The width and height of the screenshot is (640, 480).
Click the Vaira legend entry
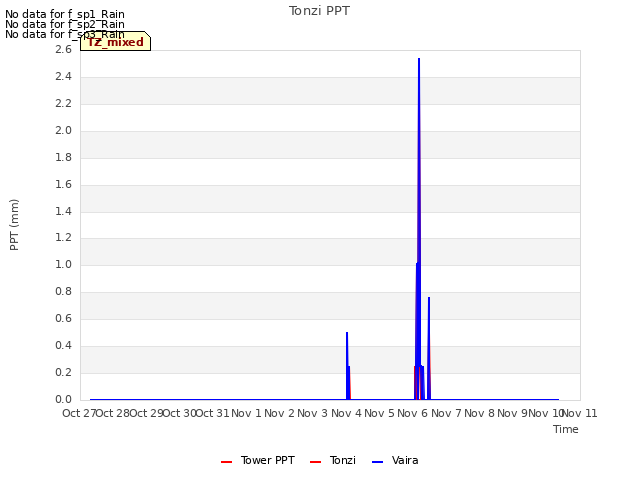click(395, 460)
